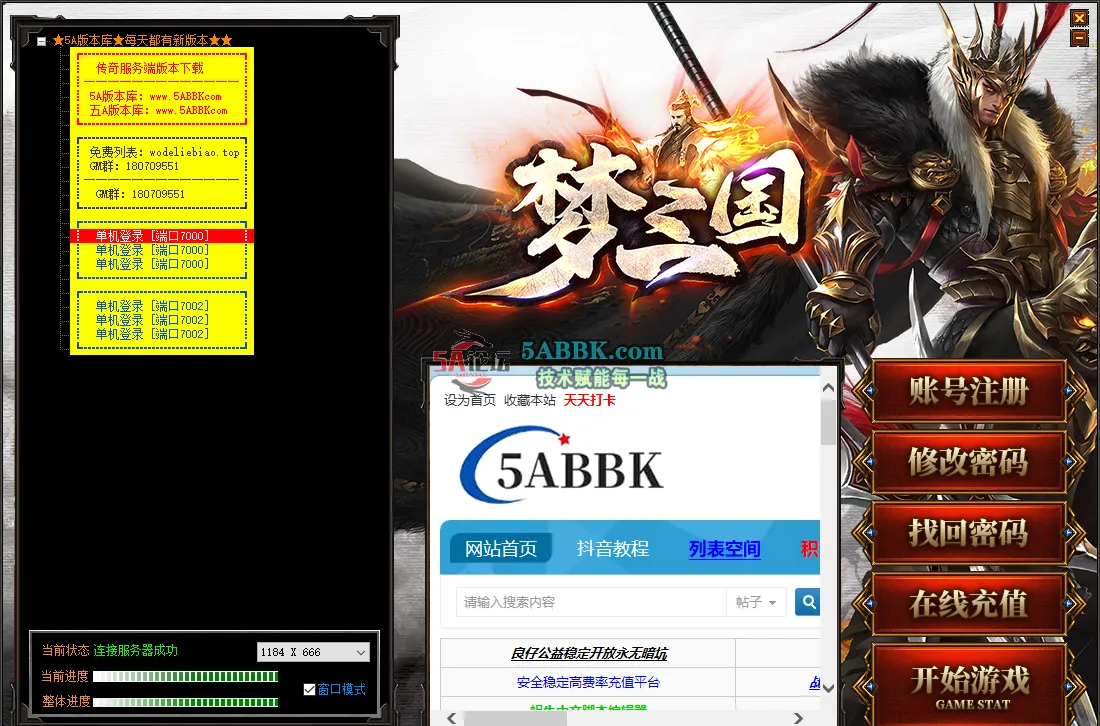Click 设为首页 link in web panel
The image size is (1100, 726).
[469, 400]
